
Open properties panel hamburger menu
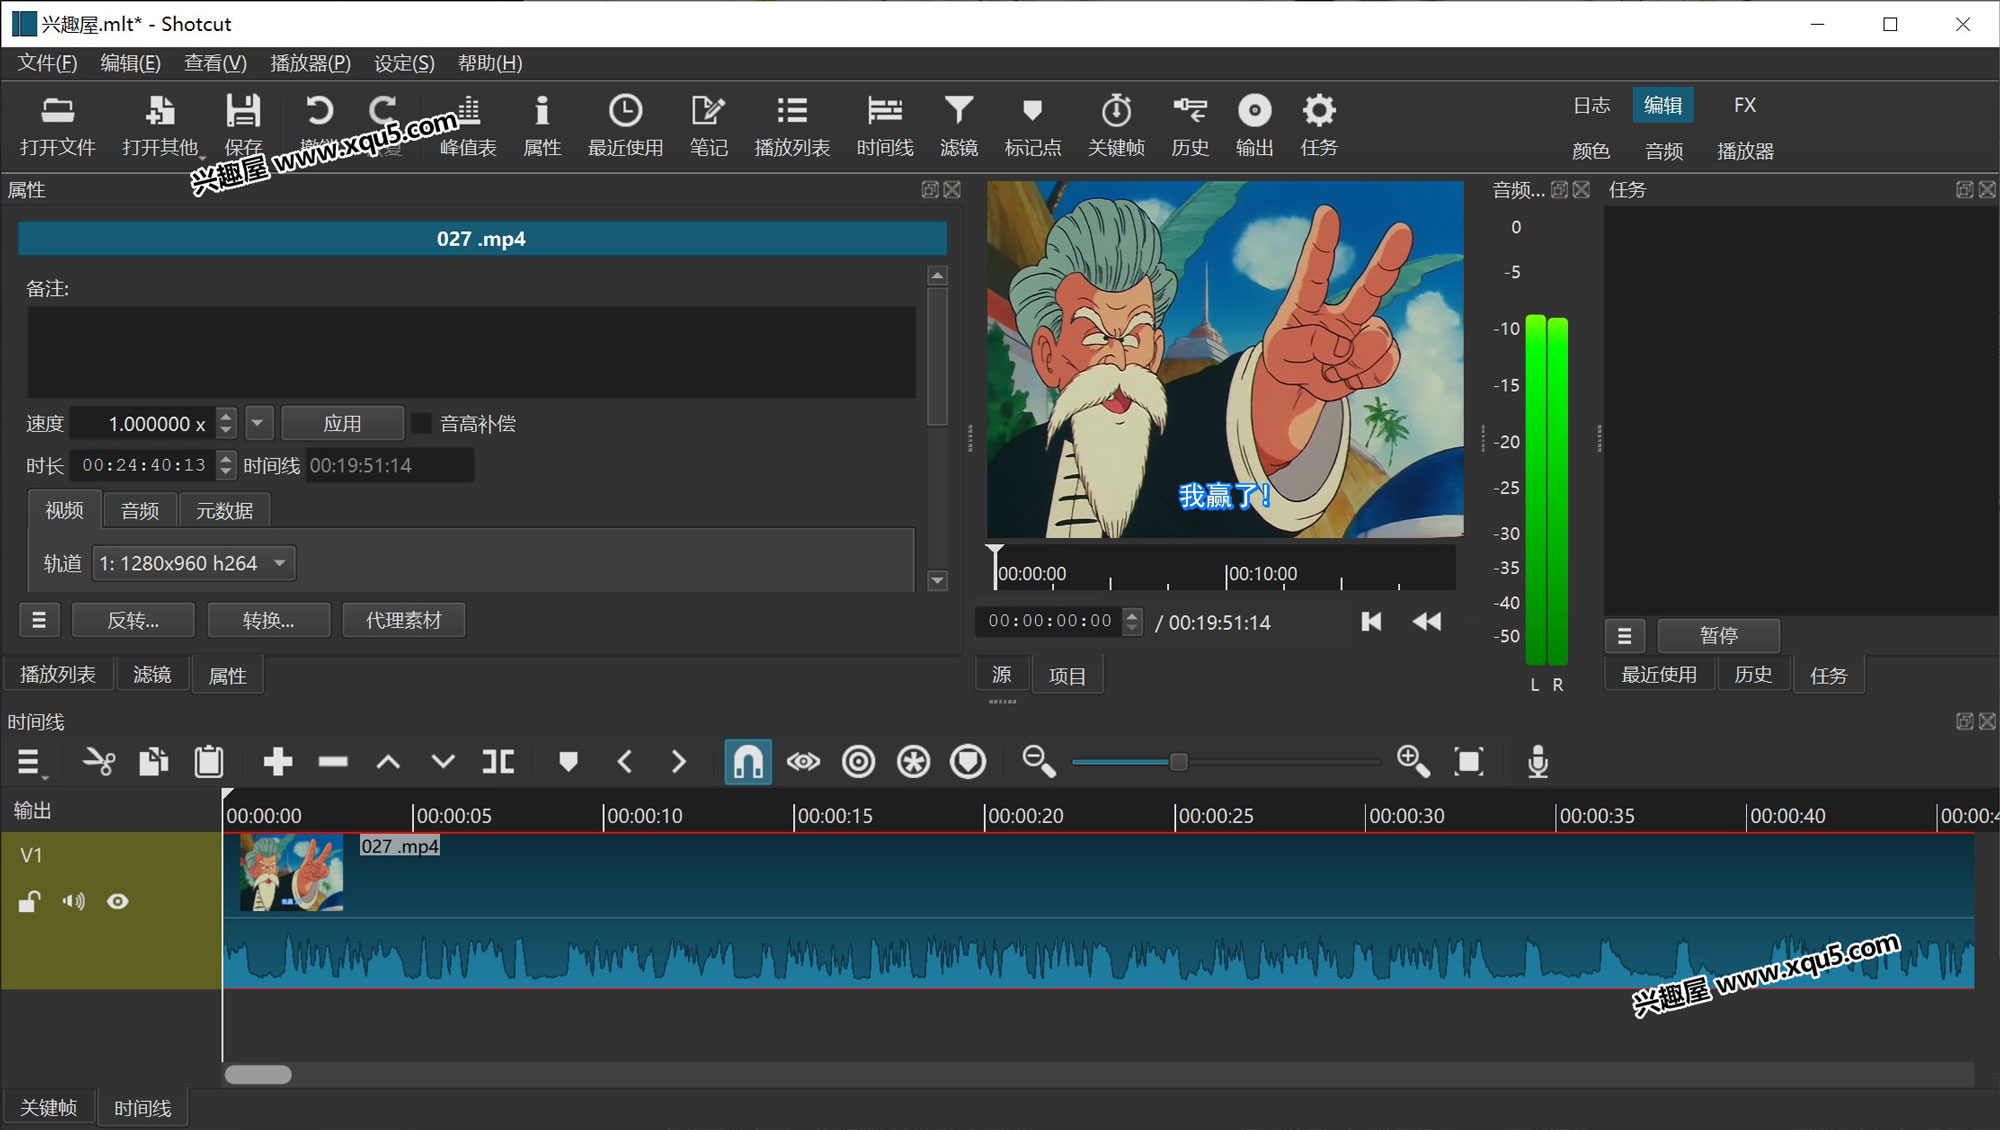[39, 621]
